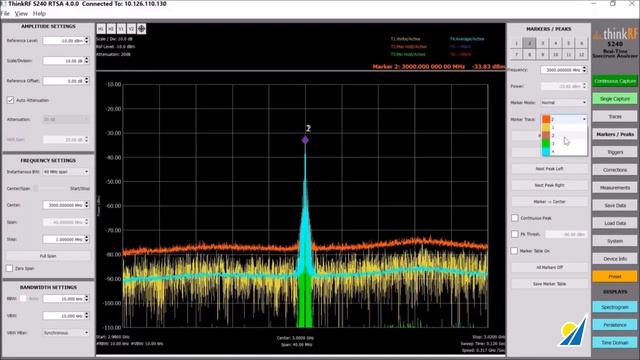Choose green trace 3 in Marker Trace list
The height and width of the screenshot is (360, 640).
[564, 143]
